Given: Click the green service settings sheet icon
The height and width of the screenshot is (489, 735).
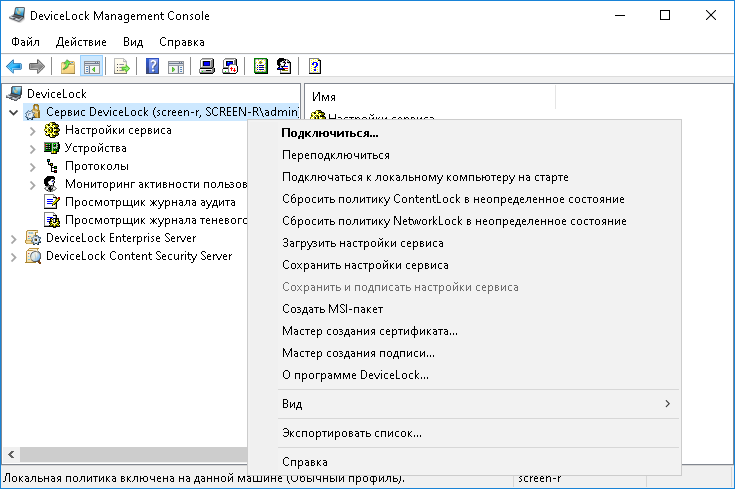Looking at the screenshot, I should pos(261,67).
